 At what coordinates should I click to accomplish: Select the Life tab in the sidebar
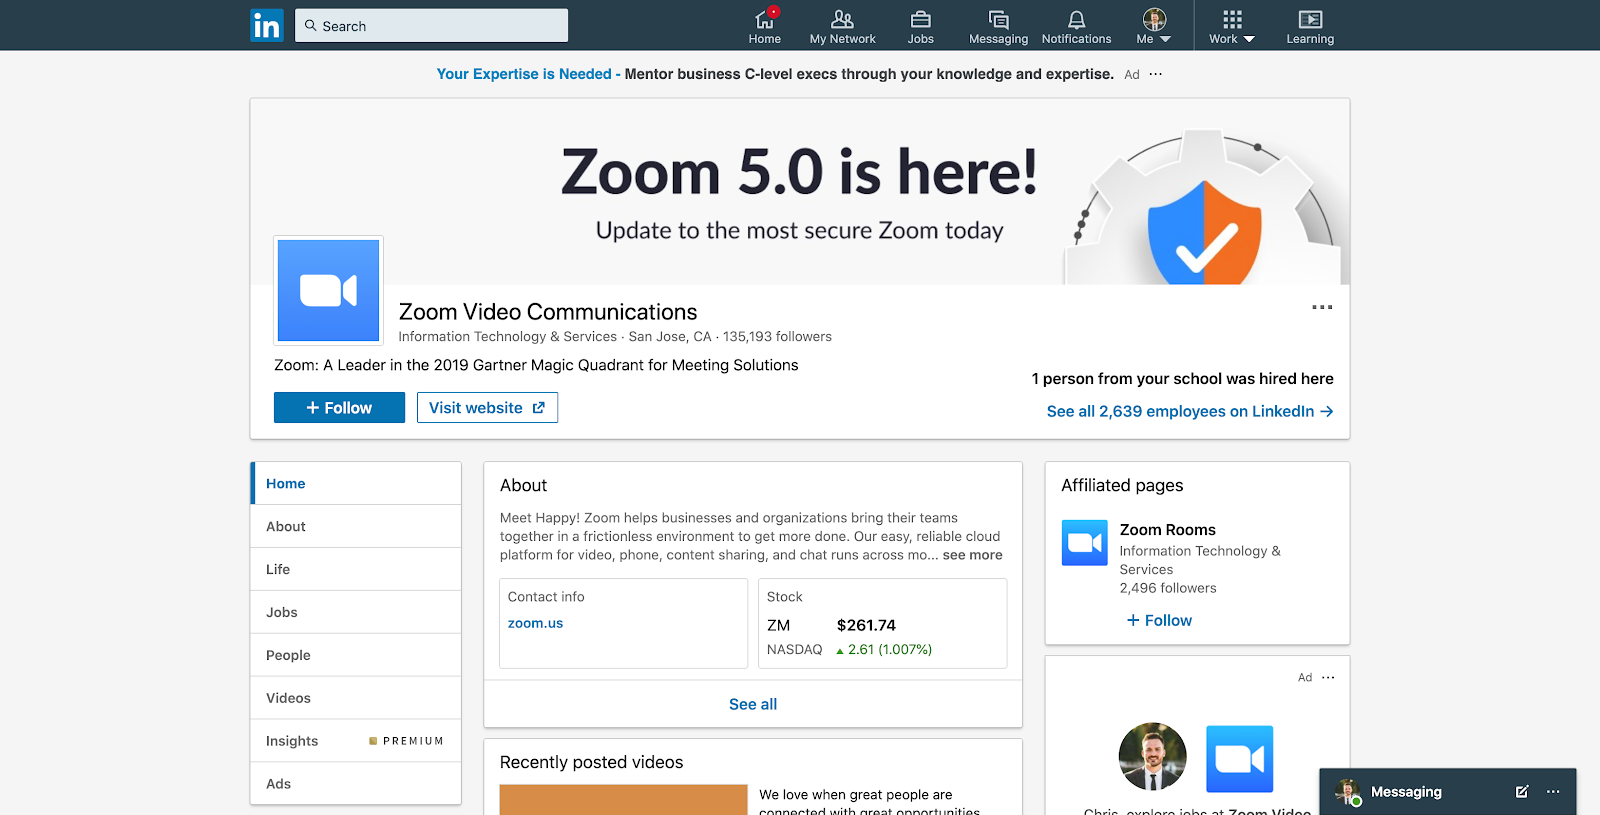point(356,569)
